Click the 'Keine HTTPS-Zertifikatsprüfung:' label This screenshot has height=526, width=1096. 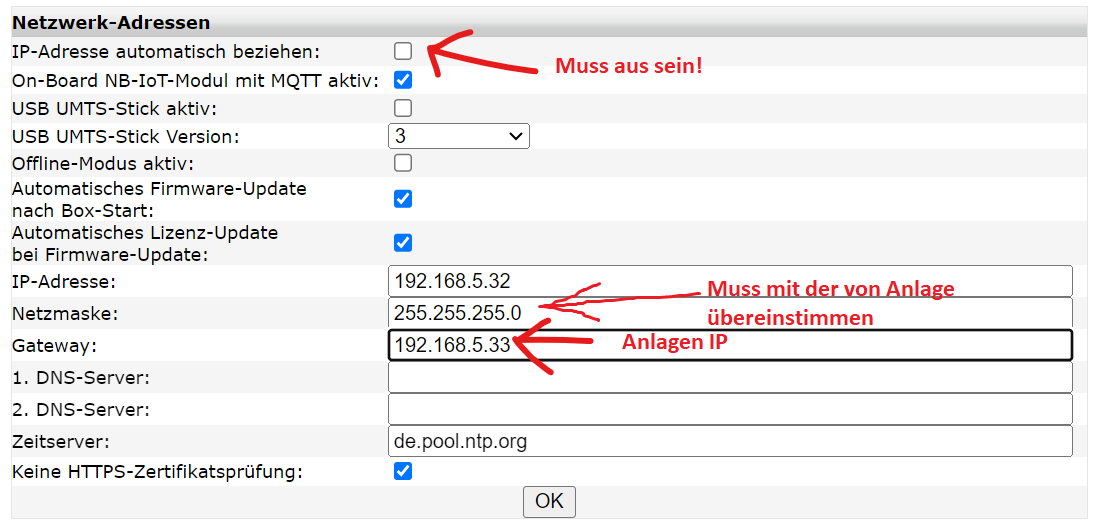point(158,473)
